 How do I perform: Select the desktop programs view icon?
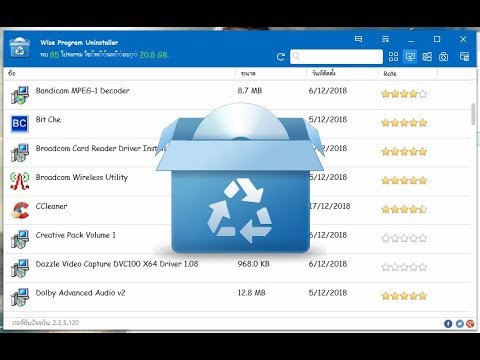(410, 57)
